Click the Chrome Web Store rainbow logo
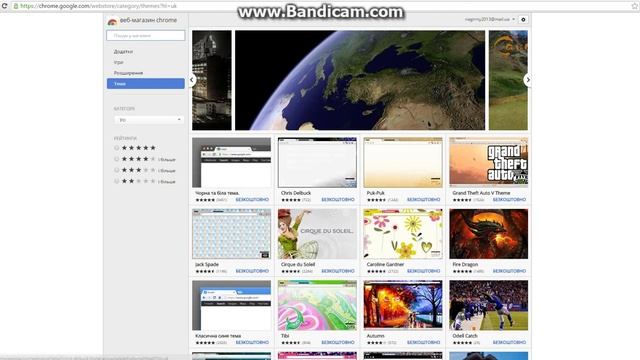The width and height of the screenshot is (640, 360). 112,21
